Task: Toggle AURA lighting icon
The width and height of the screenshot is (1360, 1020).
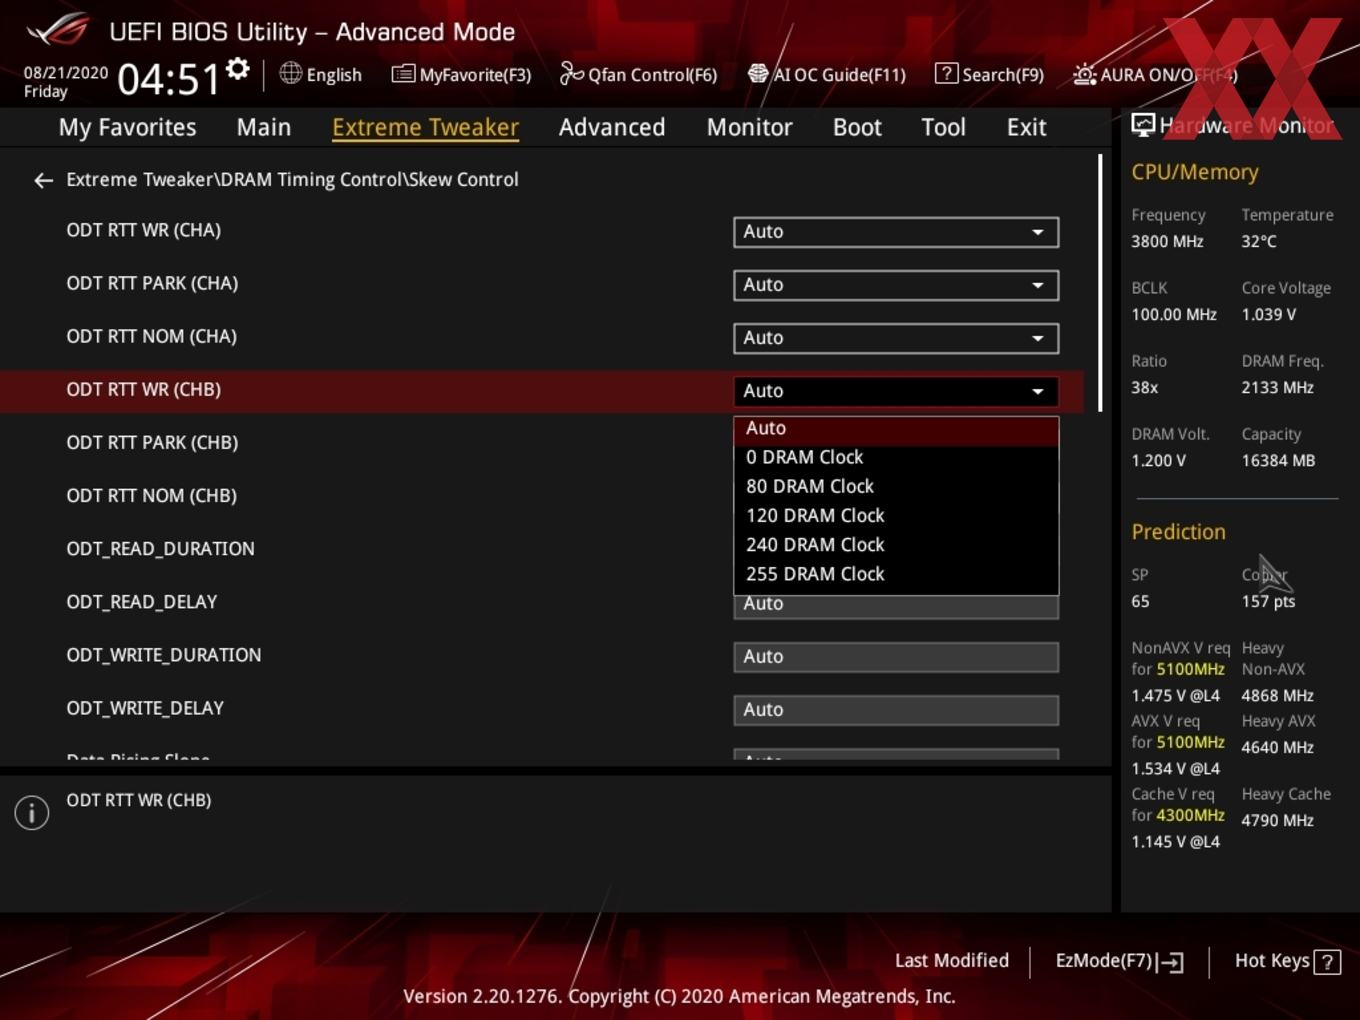Action: [1084, 74]
